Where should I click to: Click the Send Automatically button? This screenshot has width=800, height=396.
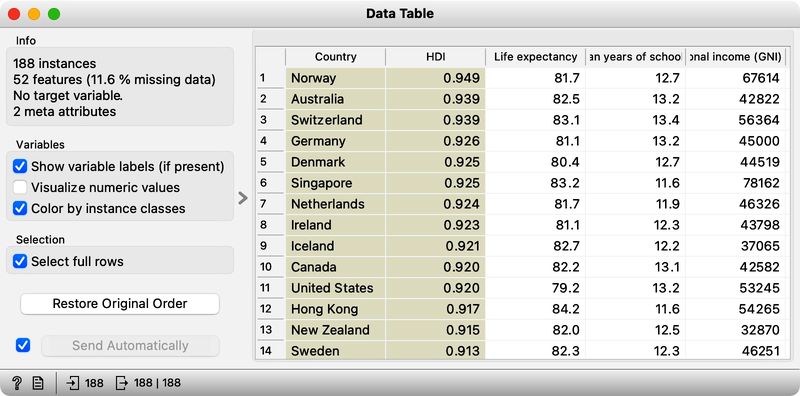coord(130,345)
